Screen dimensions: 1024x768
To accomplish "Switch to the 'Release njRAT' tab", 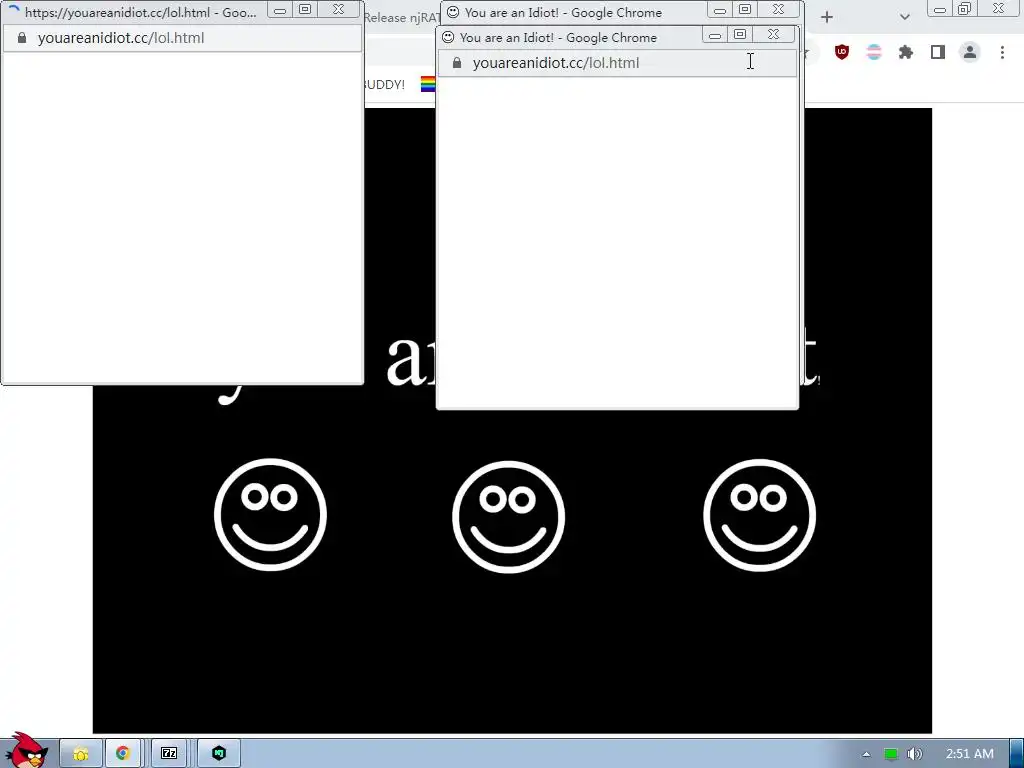I will click(x=402, y=18).
